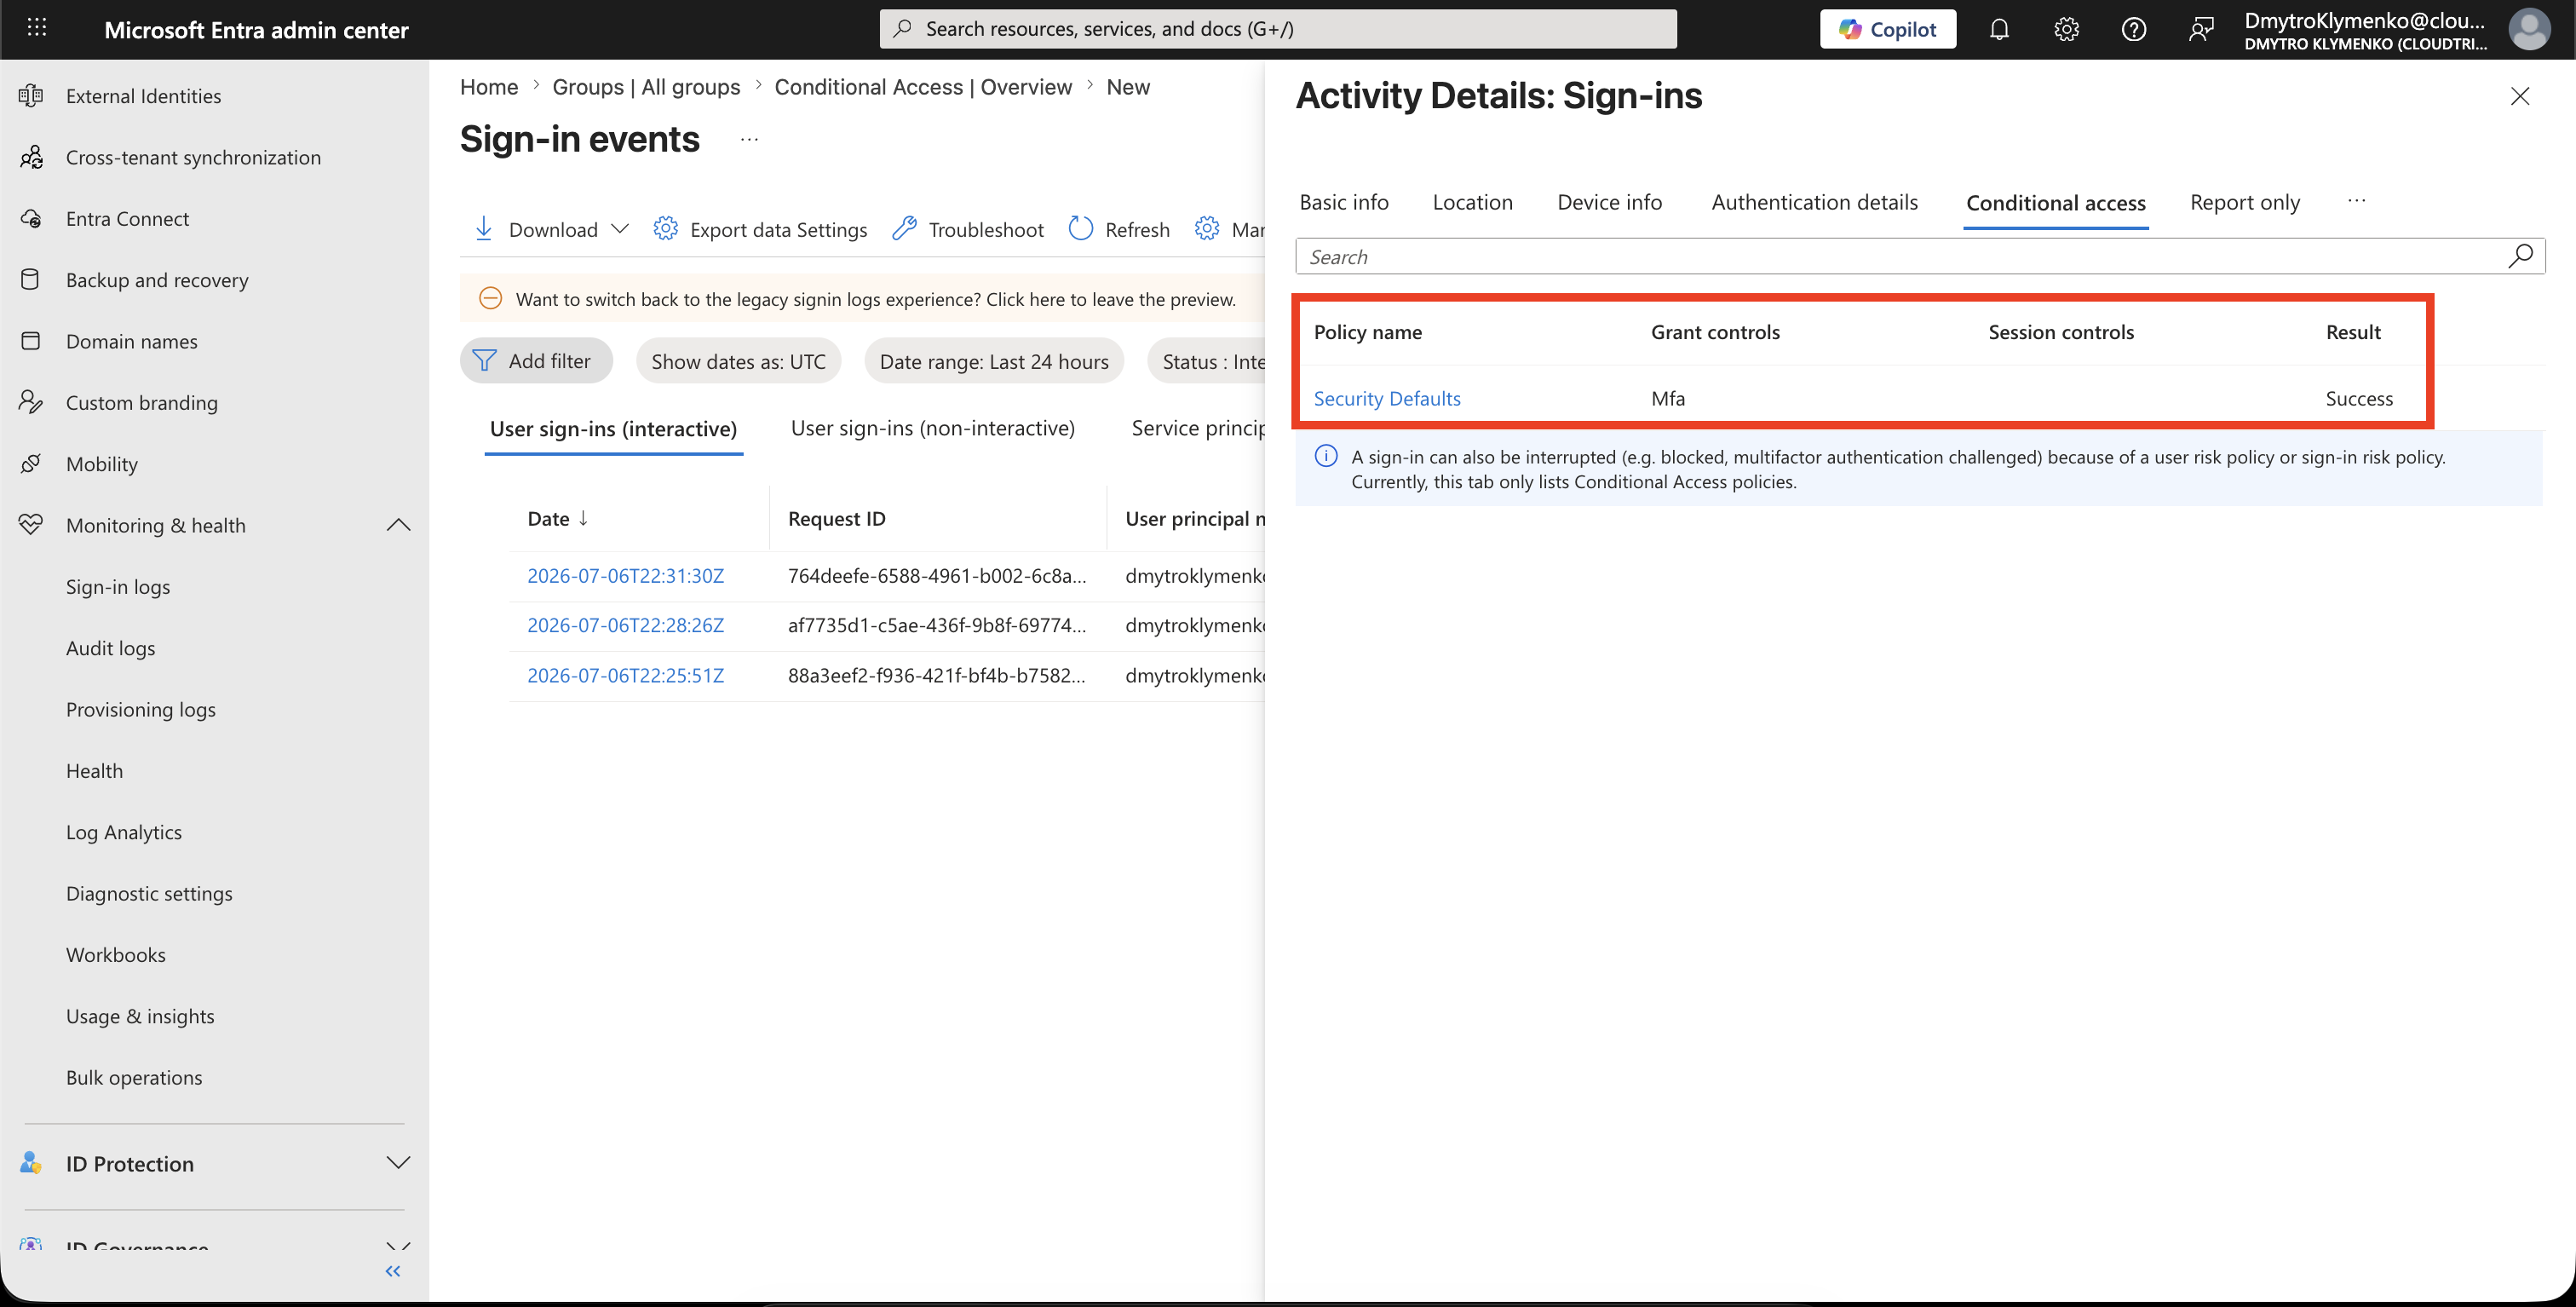Switch to the Basic info tab

[1343, 202]
